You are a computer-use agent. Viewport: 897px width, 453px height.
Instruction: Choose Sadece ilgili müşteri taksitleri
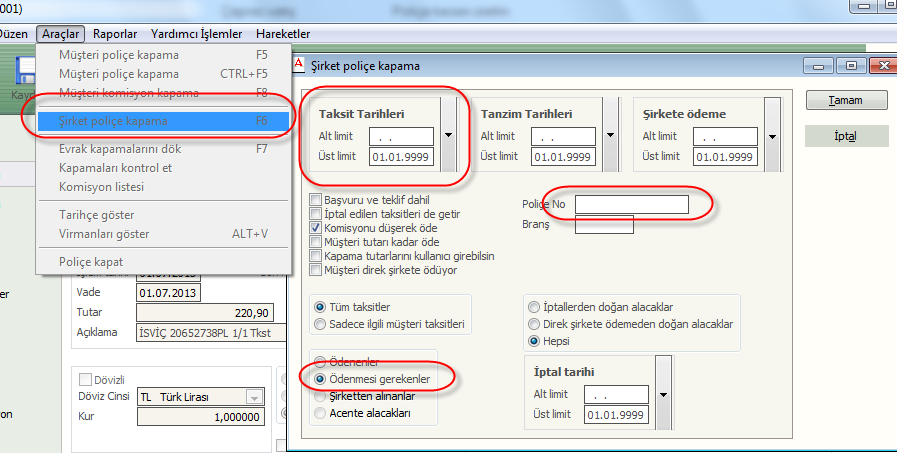click(320, 324)
